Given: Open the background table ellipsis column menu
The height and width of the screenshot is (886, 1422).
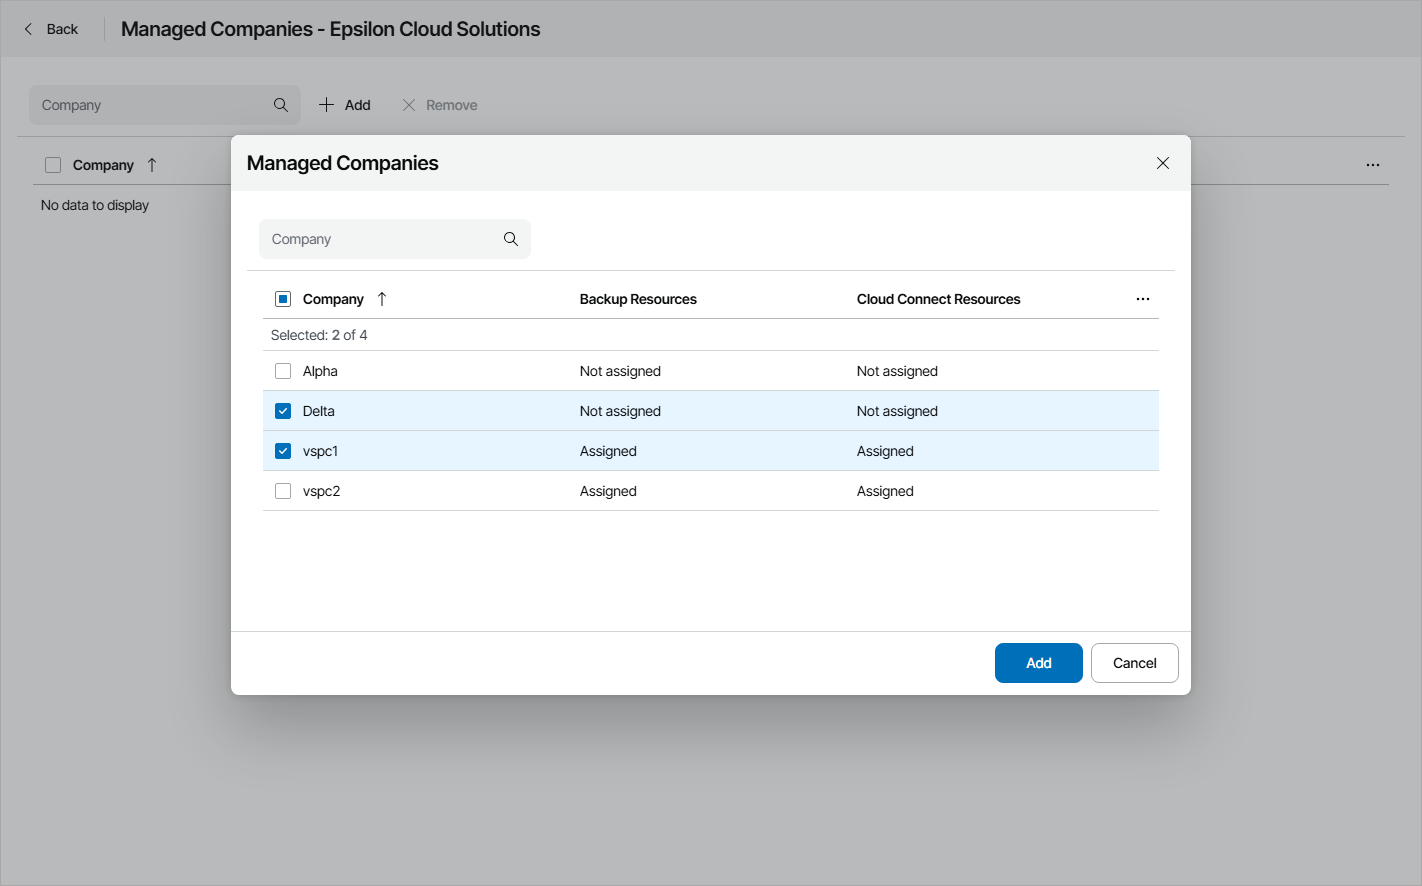Looking at the screenshot, I should click(x=1373, y=165).
